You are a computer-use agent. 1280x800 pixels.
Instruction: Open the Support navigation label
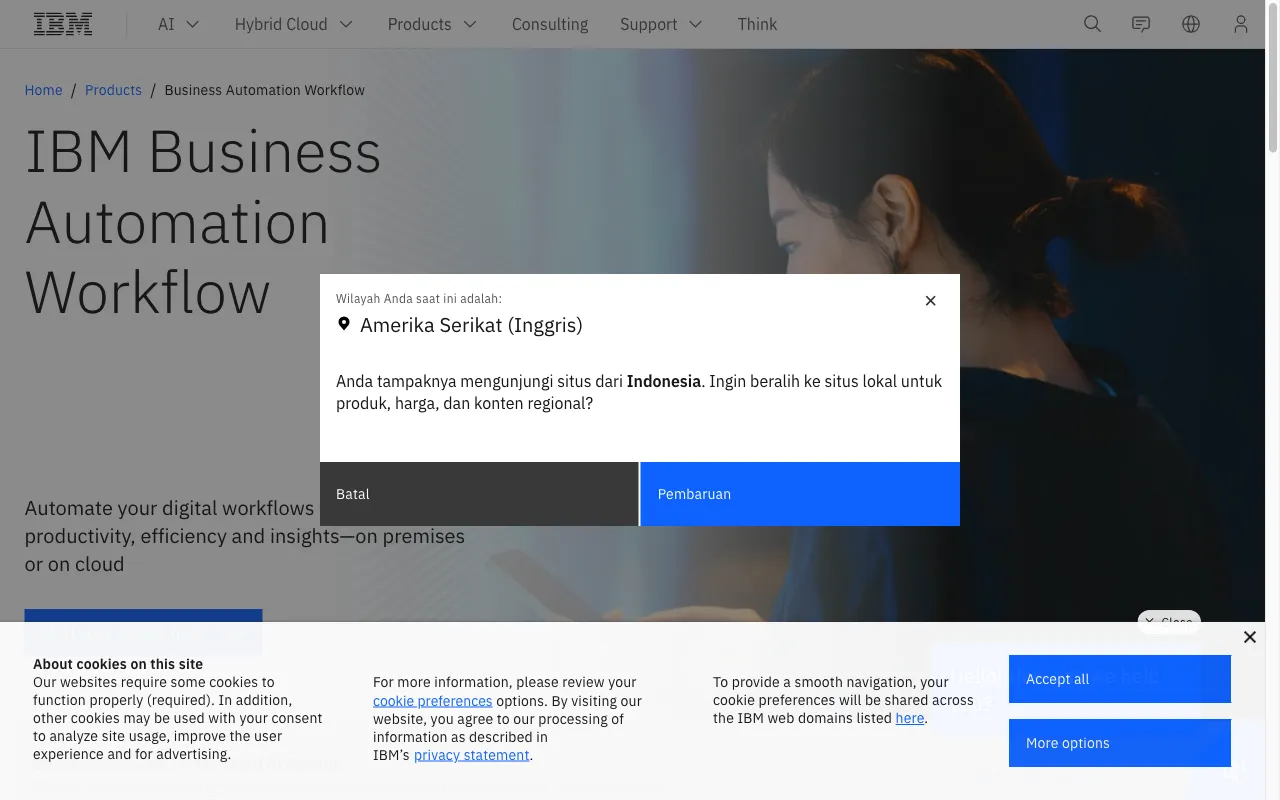(x=648, y=24)
